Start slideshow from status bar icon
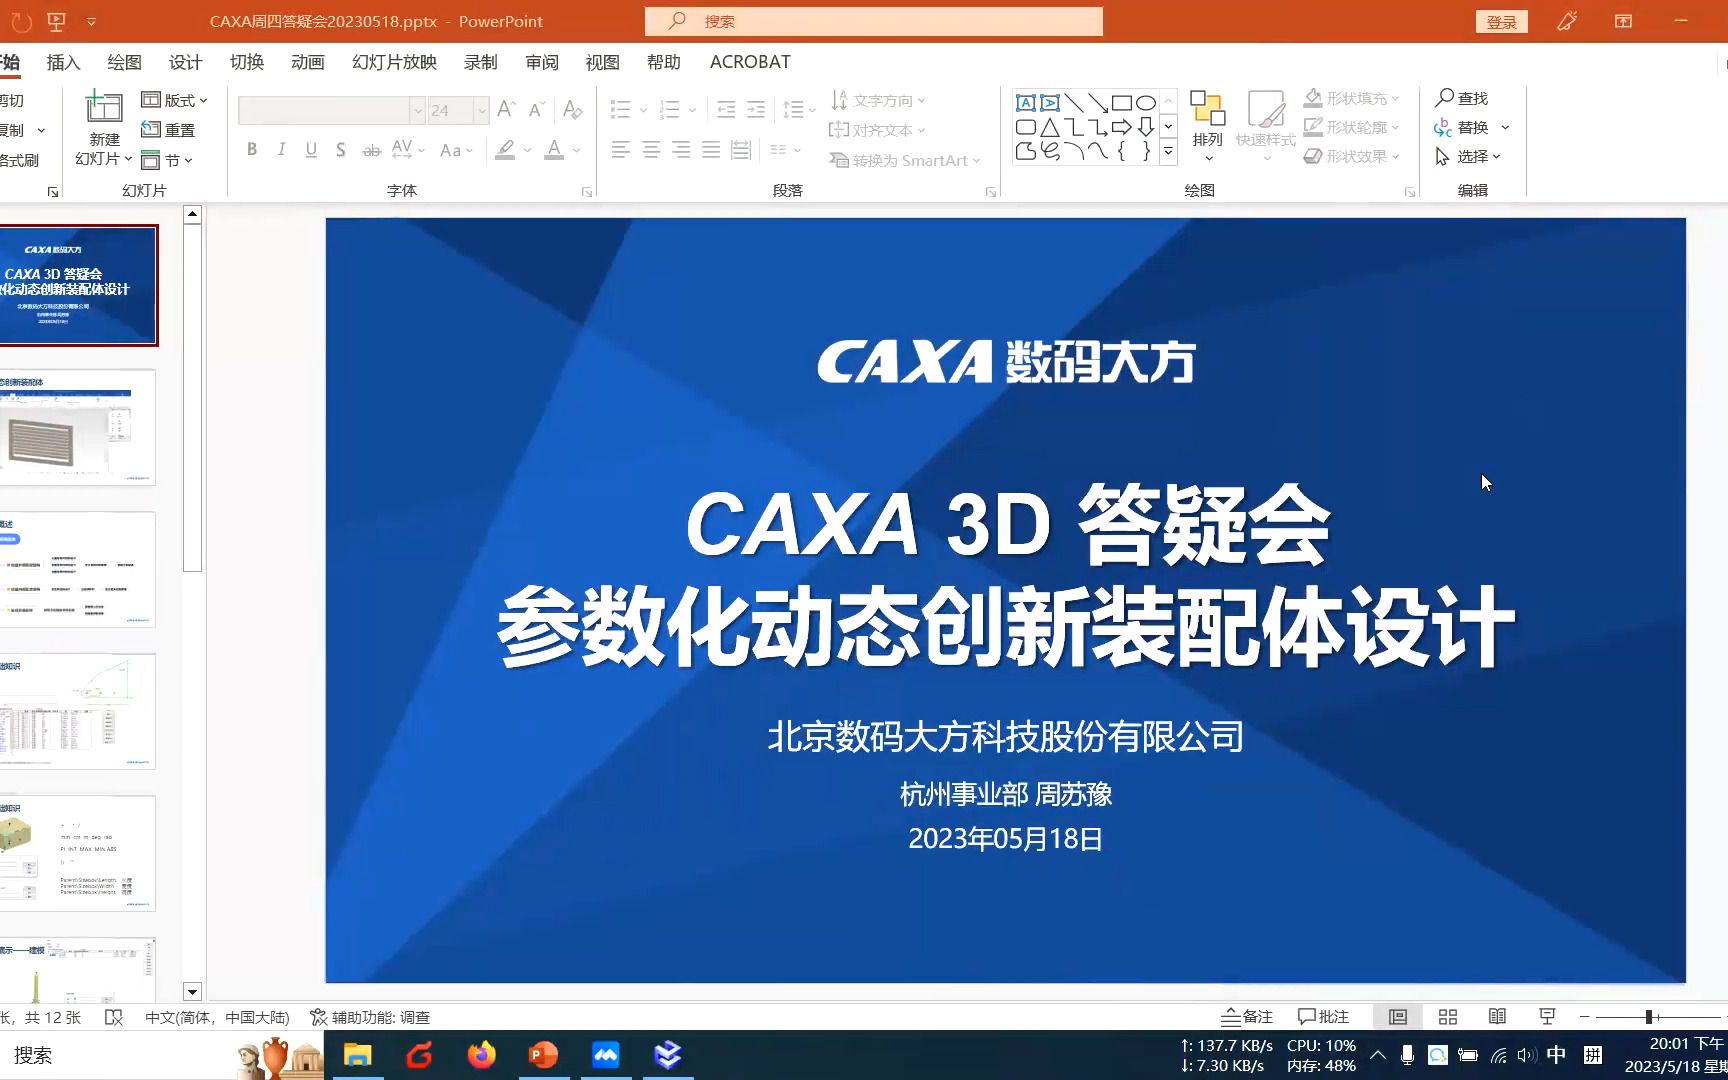The image size is (1728, 1080). pyautogui.click(x=1547, y=1017)
